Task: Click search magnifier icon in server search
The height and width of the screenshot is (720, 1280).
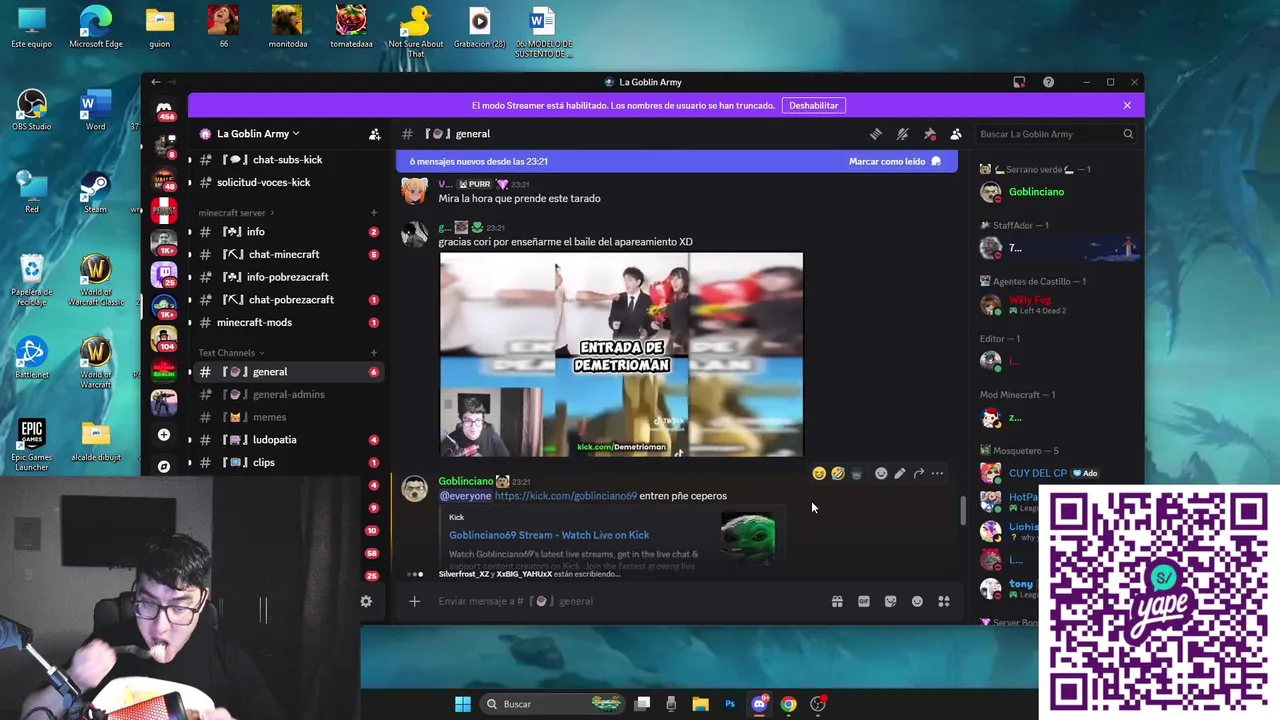Action: pos(1128,134)
